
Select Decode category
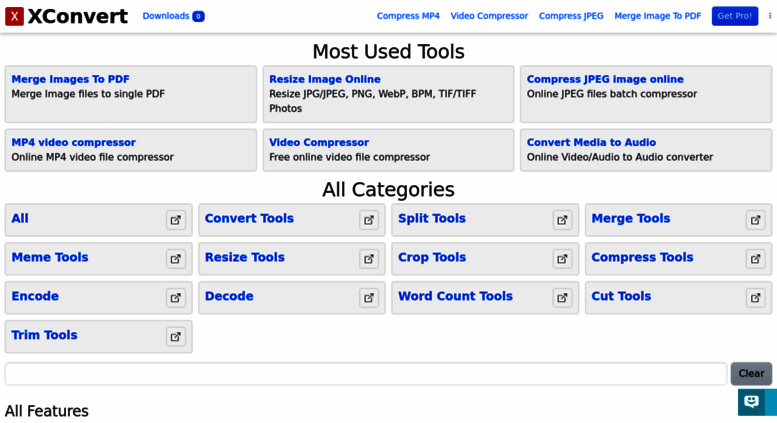(x=229, y=296)
